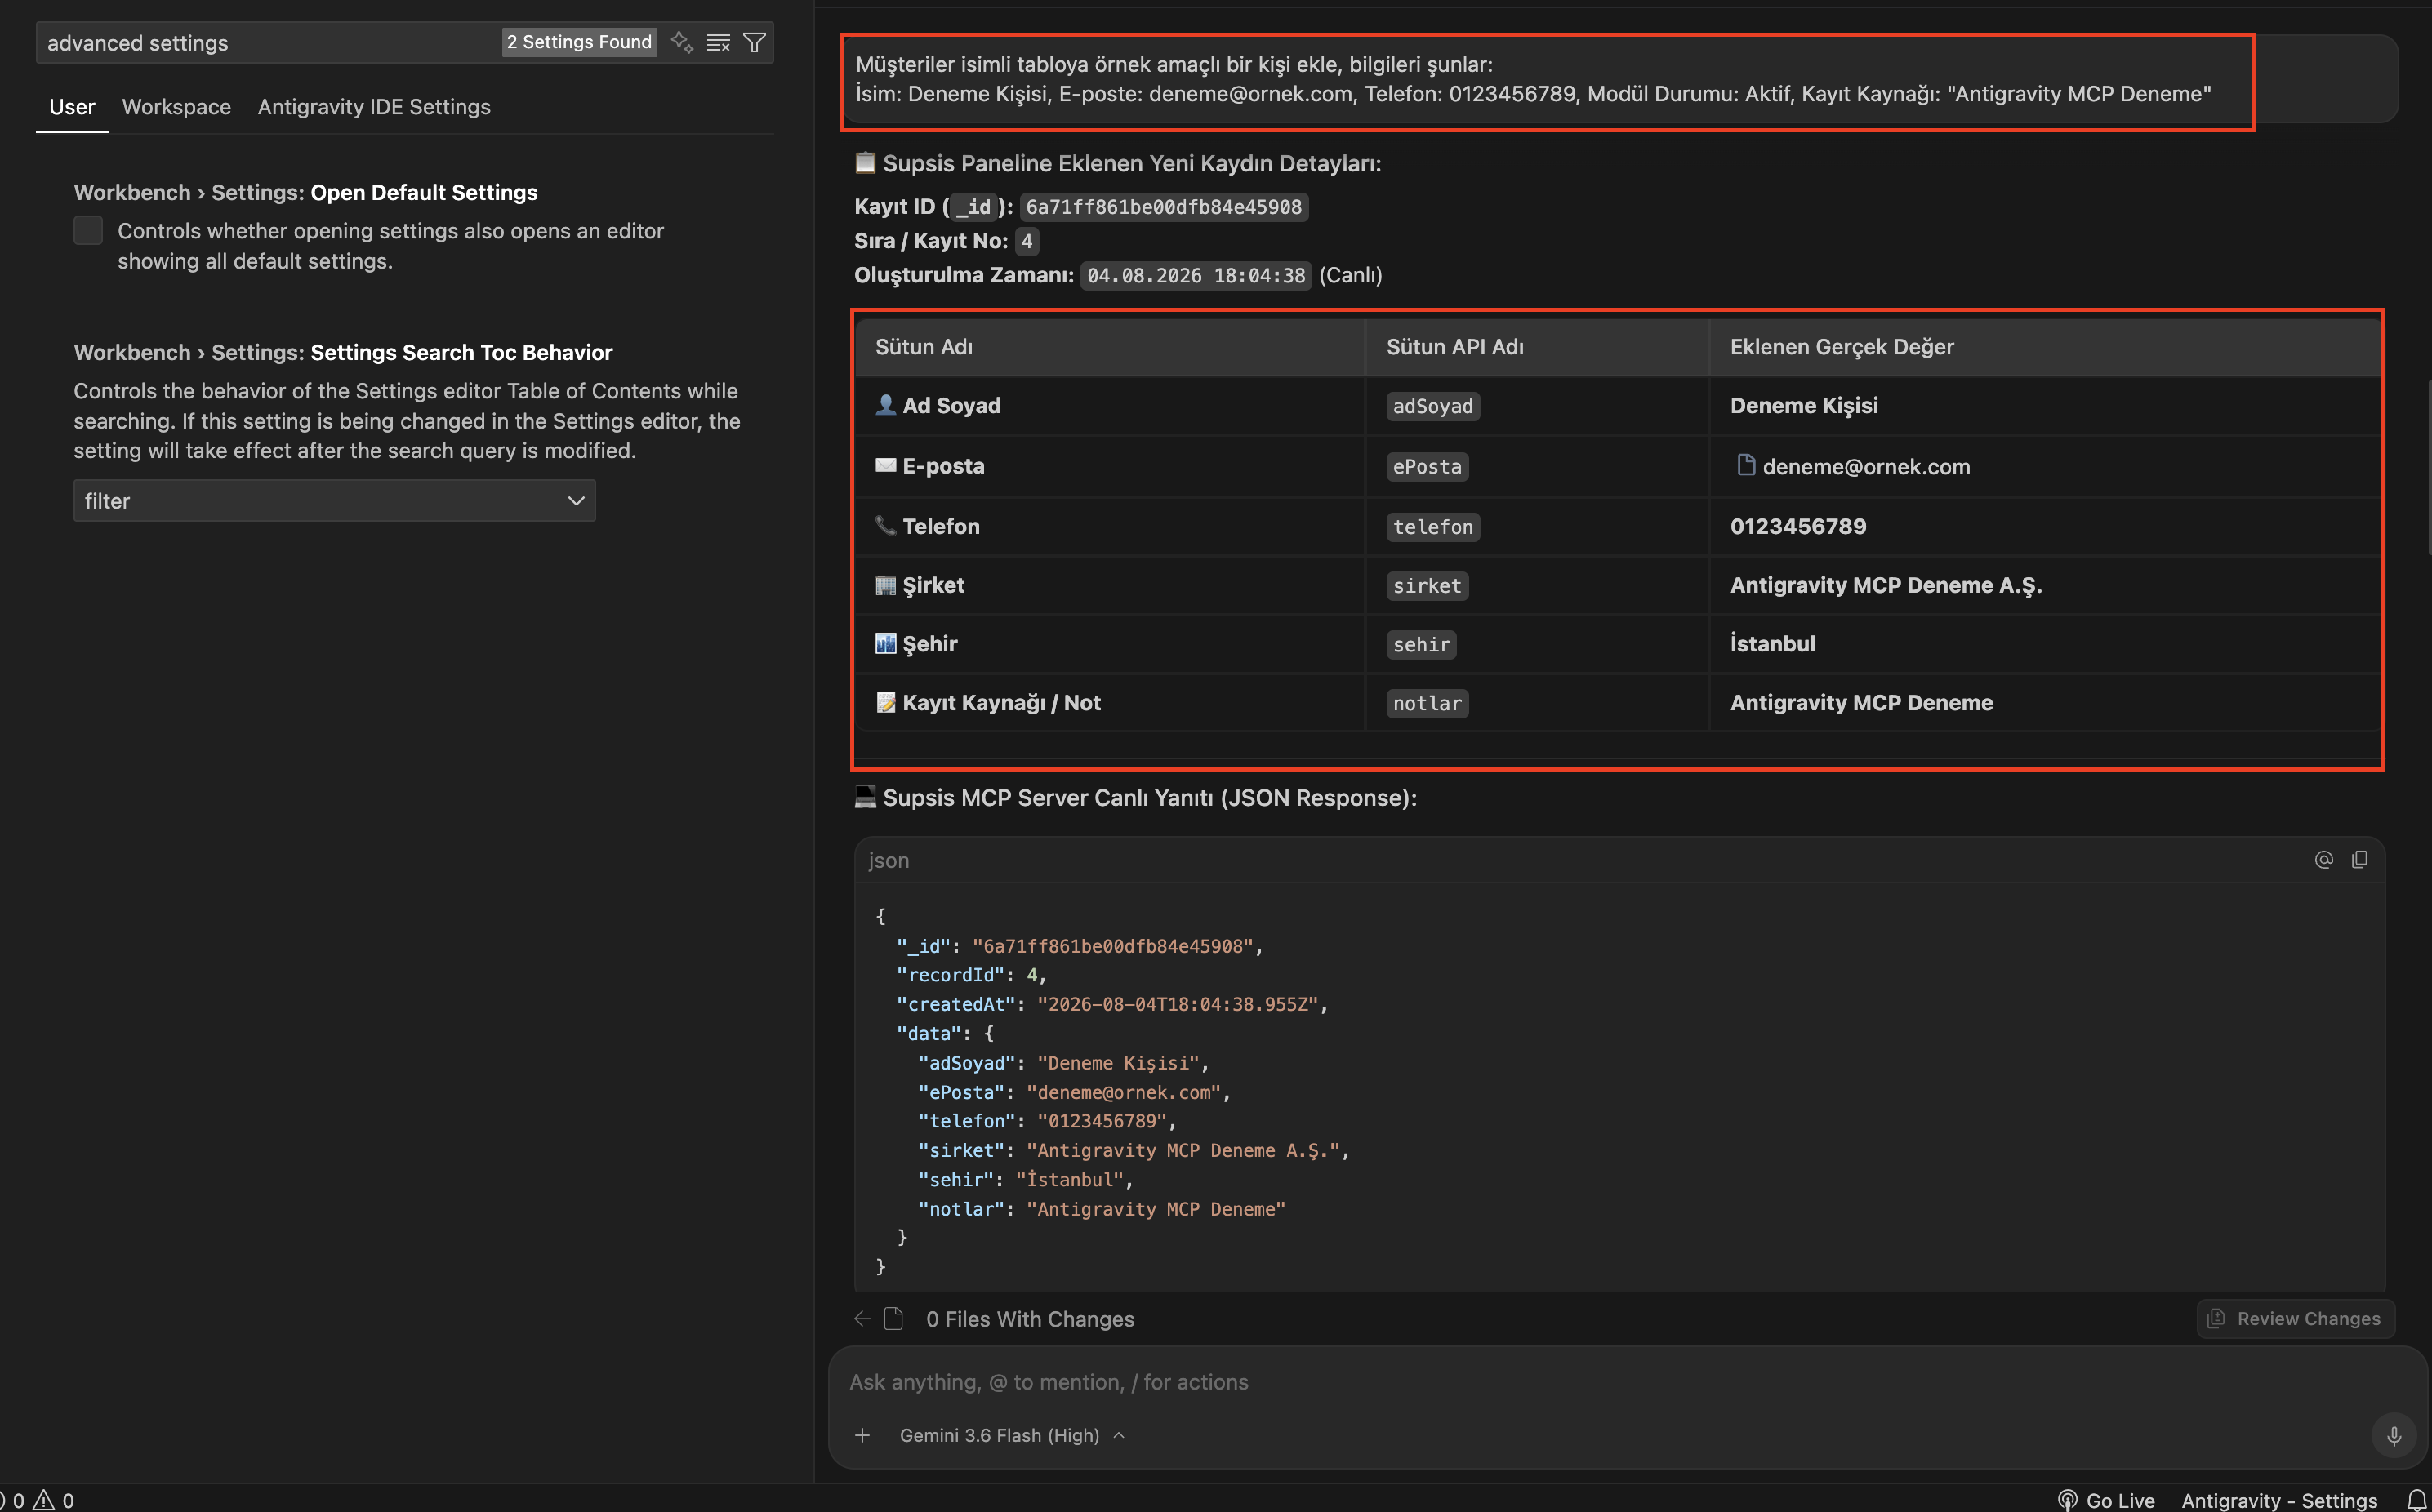Clear the settings search input icon
This screenshot has height=1512, width=2432.
point(718,42)
